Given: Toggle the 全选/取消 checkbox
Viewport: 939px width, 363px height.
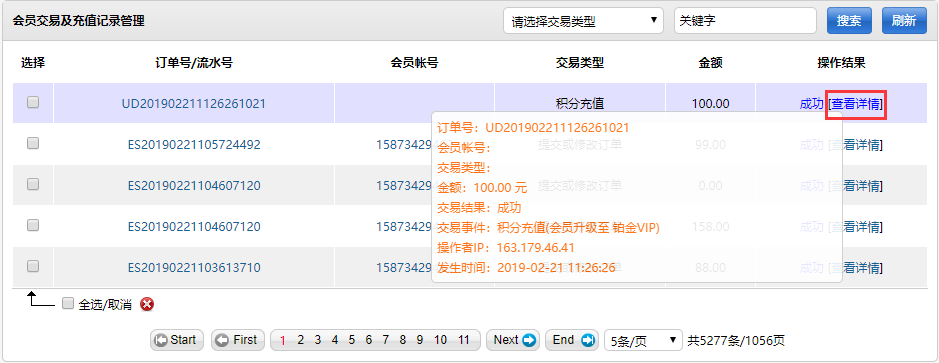Looking at the screenshot, I should [x=68, y=304].
